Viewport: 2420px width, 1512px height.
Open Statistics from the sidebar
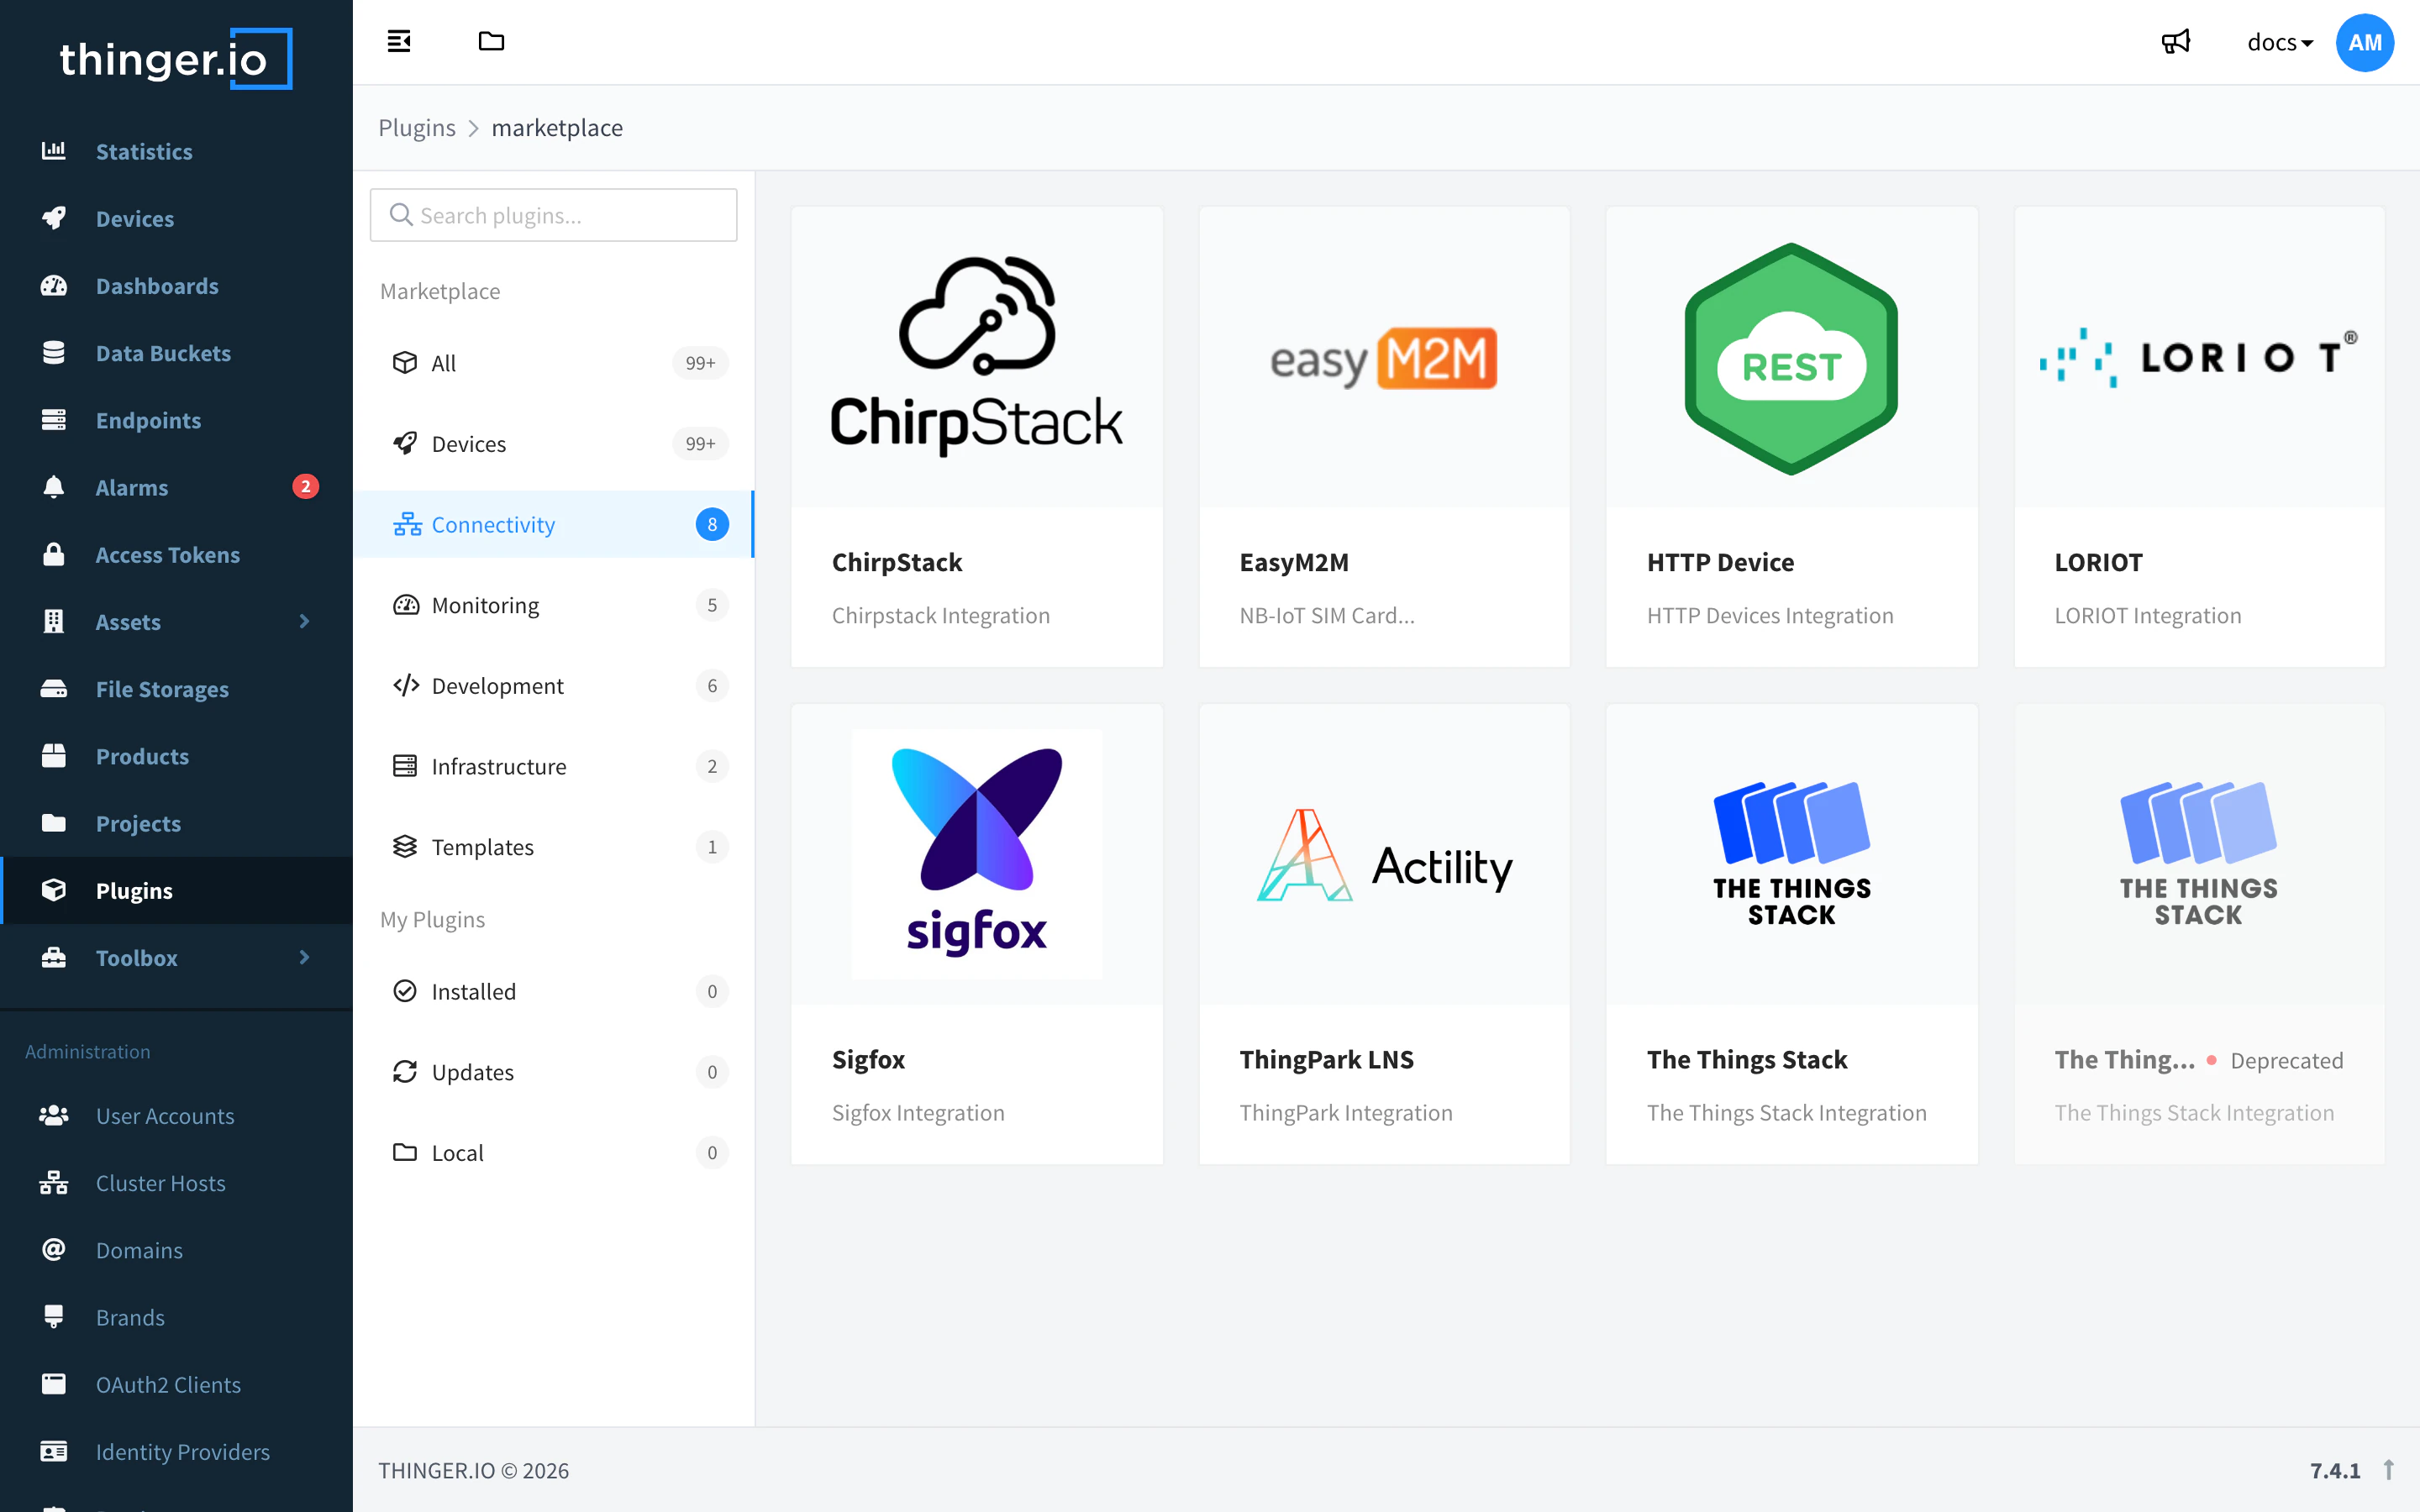point(176,151)
